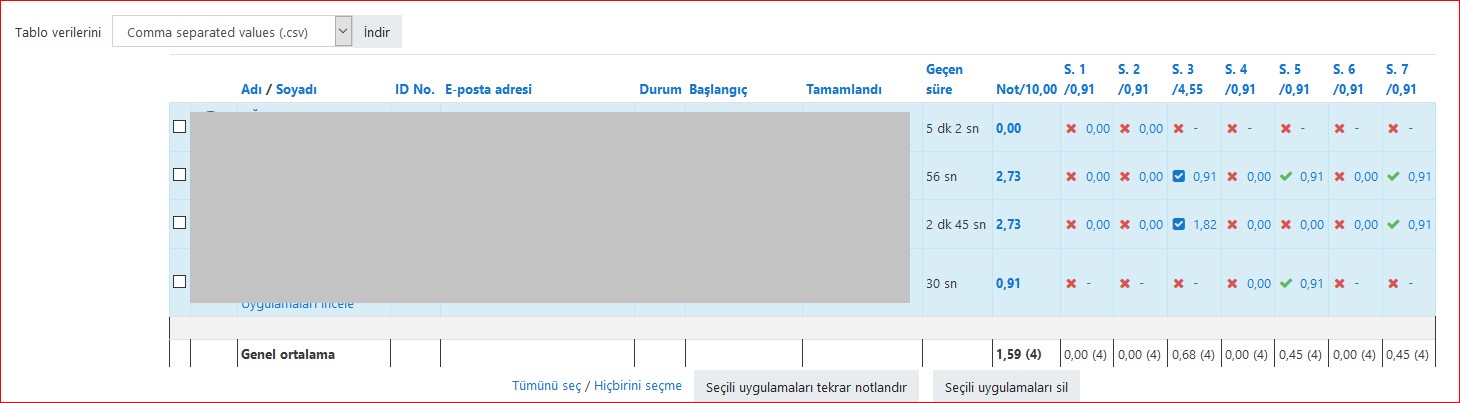The height and width of the screenshot is (403, 1460).
Task: Click red X in S. 4 of 30 sn row
Action: tap(1232, 284)
